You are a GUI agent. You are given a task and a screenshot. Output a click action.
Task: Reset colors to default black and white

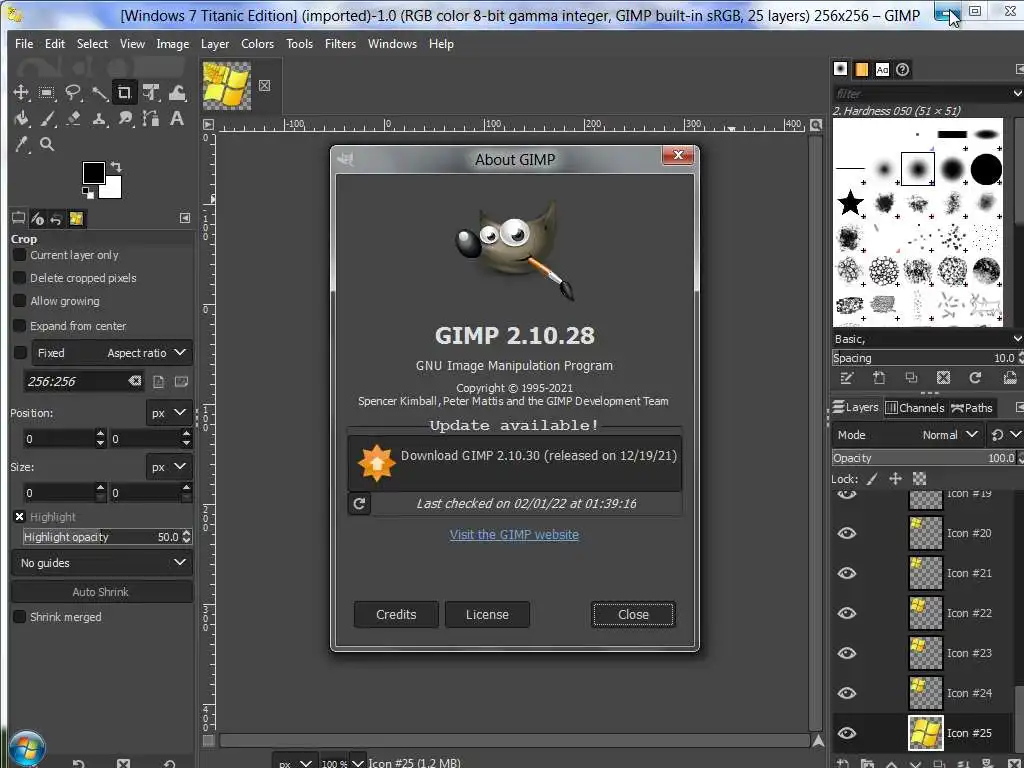[x=87, y=192]
